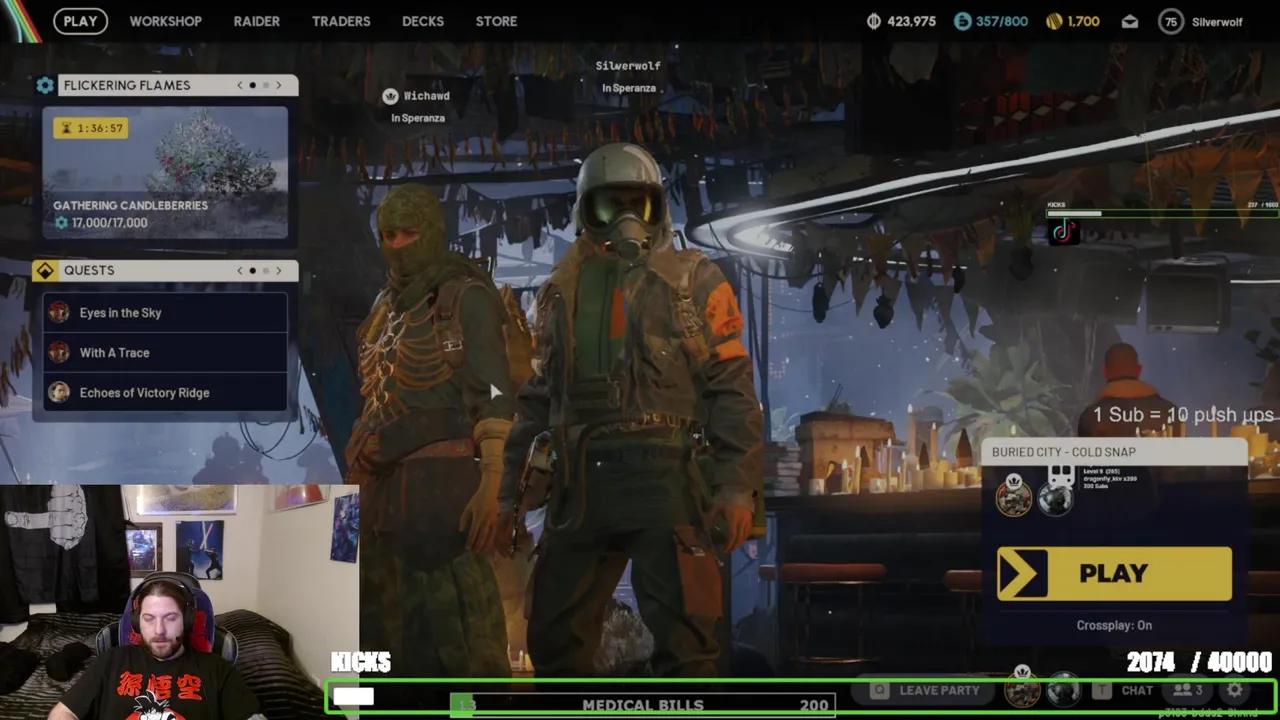The height and width of the screenshot is (720, 1280).
Task: Click the streamer webcam overlay
Action: coord(180,602)
